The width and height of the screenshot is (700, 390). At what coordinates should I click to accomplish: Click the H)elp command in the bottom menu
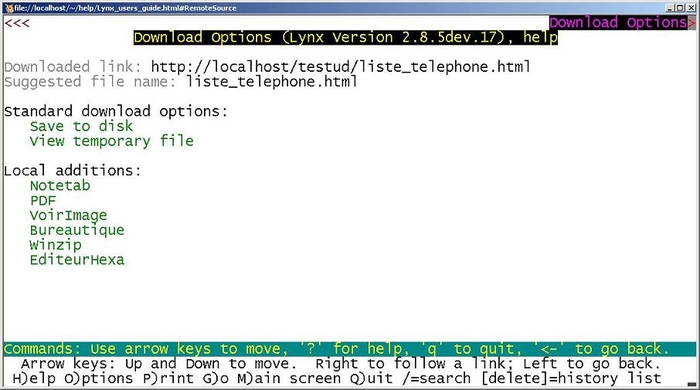click(34, 378)
